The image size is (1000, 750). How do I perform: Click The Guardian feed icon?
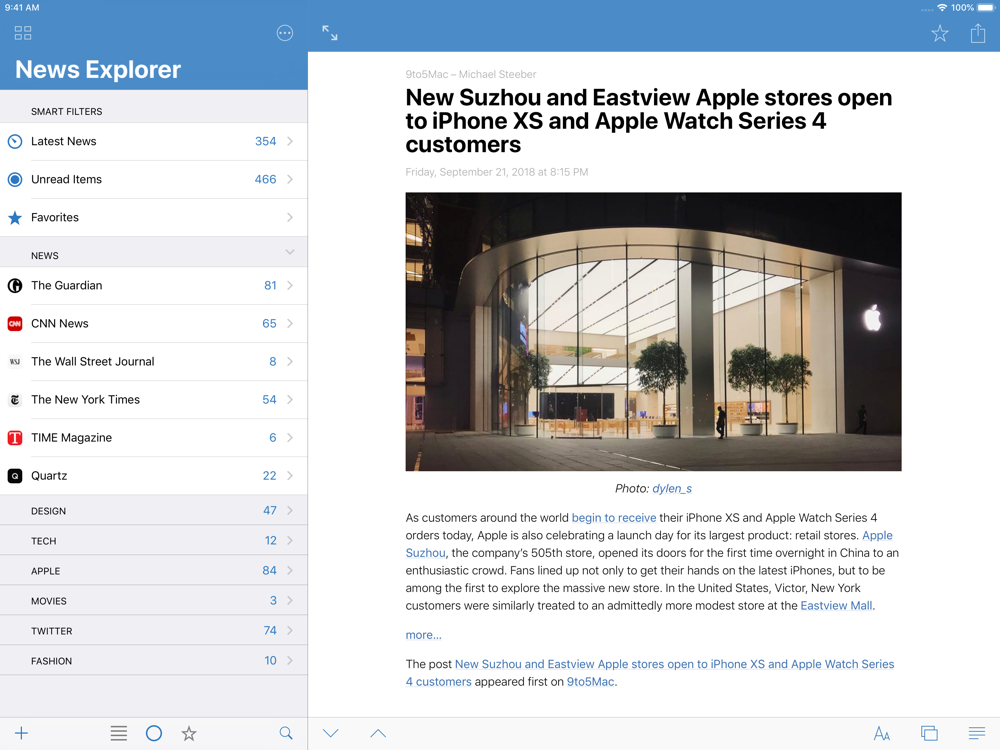[x=15, y=286]
